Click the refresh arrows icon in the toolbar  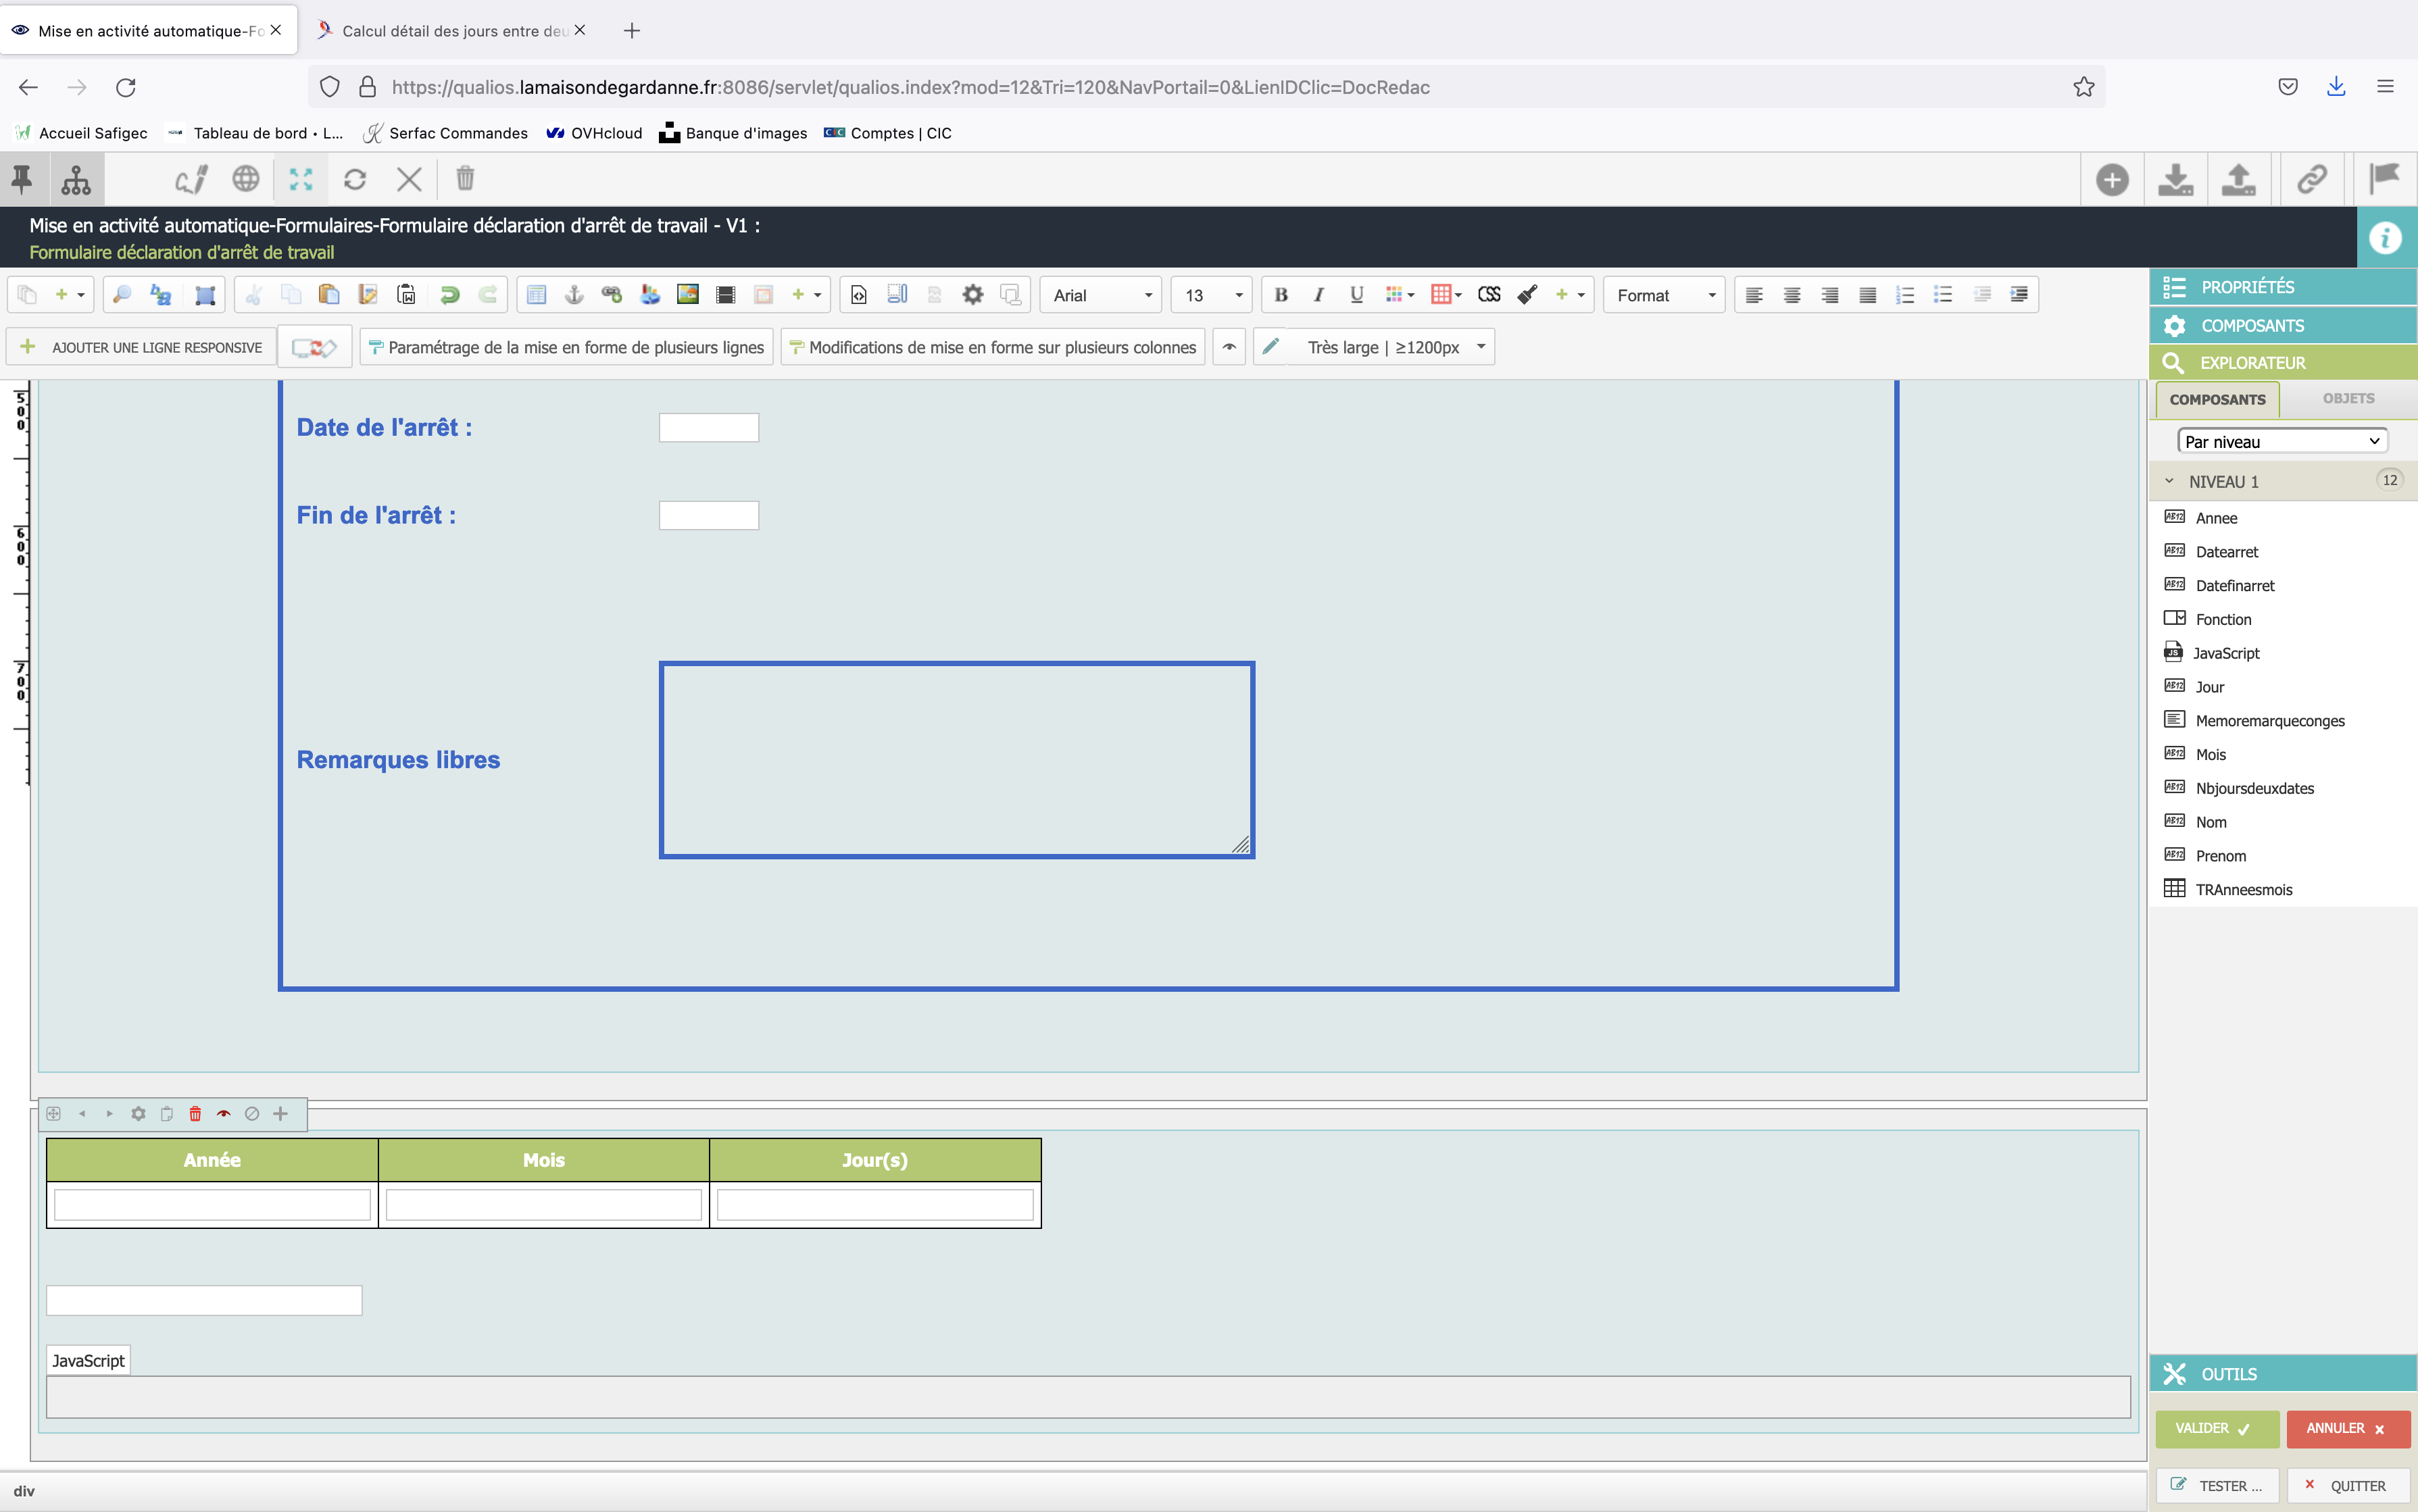[x=355, y=180]
